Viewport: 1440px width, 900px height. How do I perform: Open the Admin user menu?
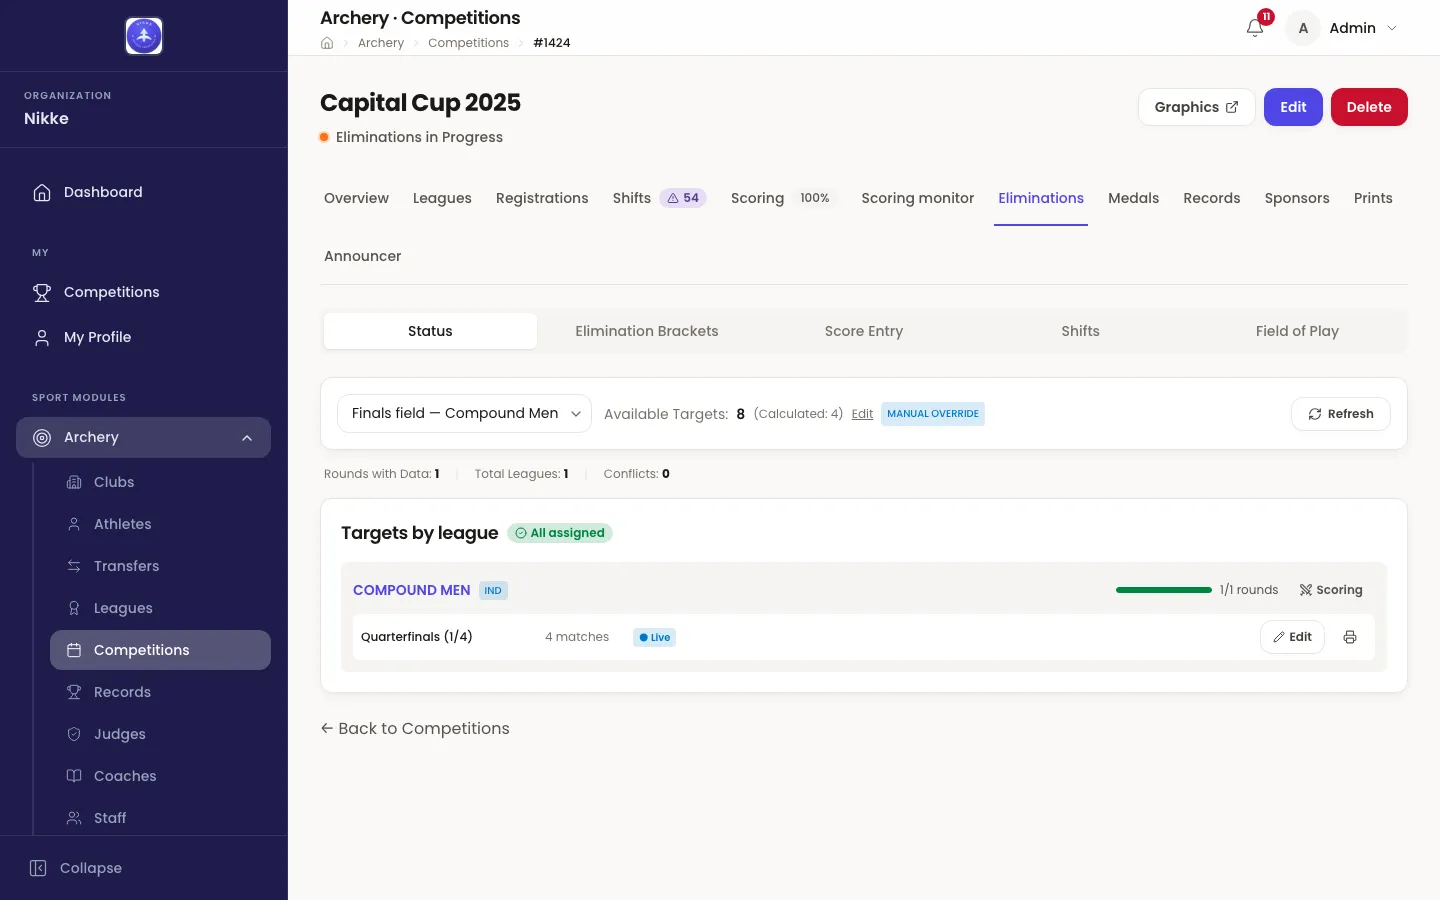coord(1341,28)
